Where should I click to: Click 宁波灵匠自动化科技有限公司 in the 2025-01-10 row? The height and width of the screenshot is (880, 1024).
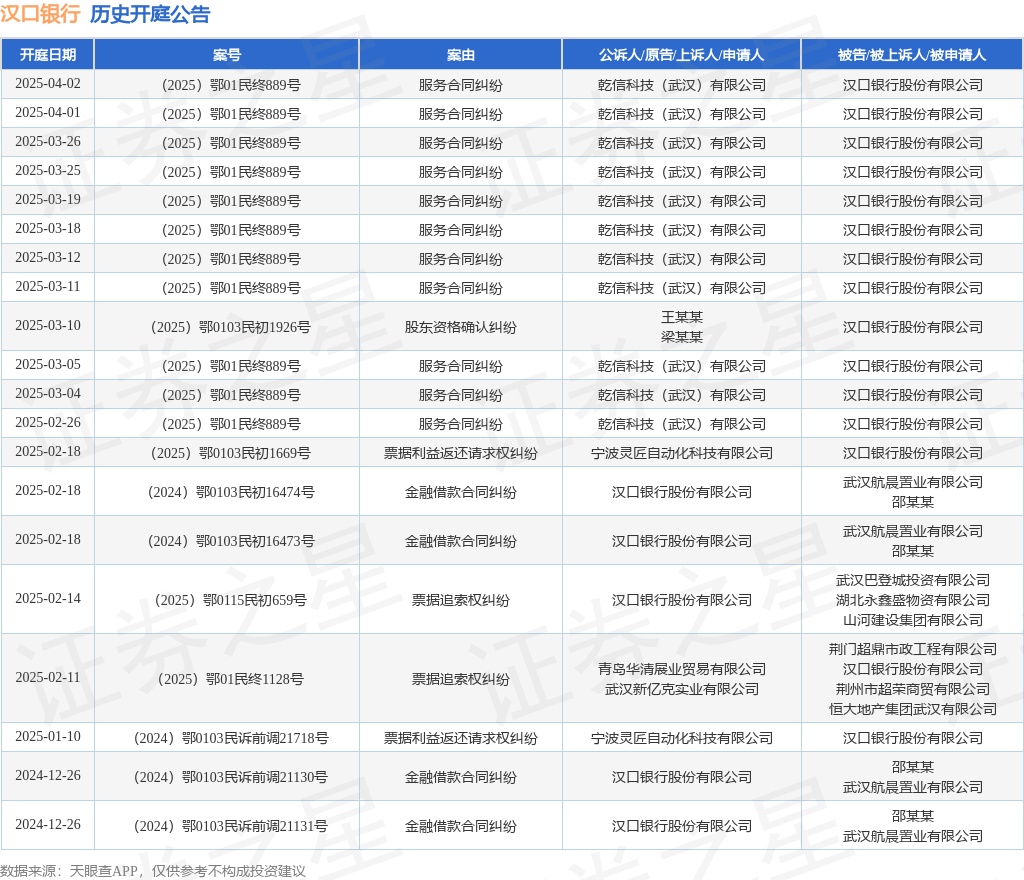tap(682, 738)
